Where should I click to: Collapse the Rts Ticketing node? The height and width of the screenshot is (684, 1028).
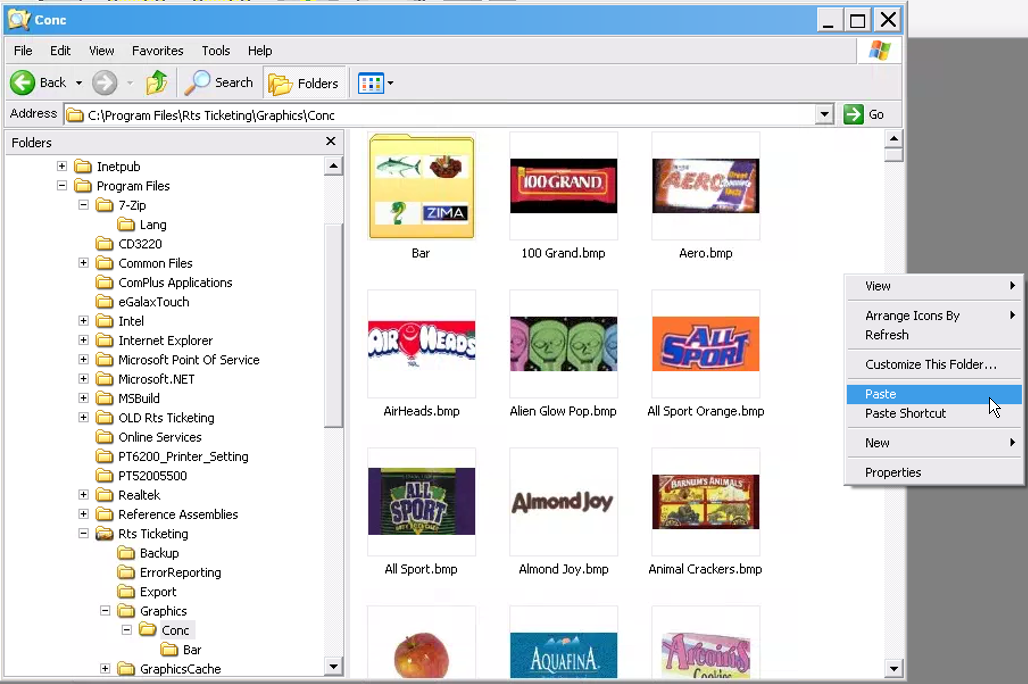pyautogui.click(x=83, y=533)
